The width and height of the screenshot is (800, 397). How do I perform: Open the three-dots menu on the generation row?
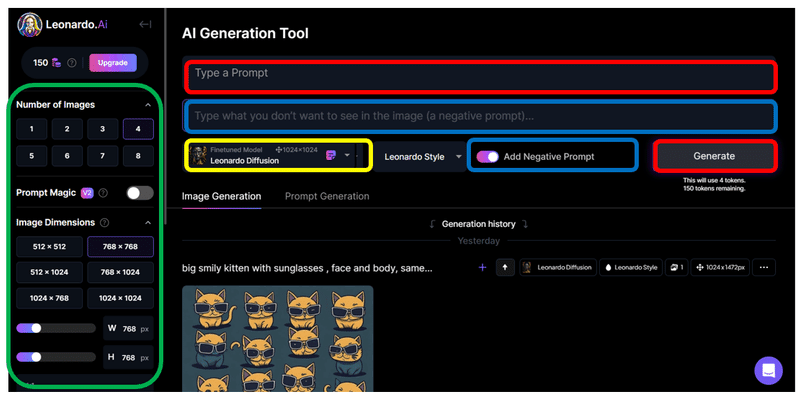tap(764, 267)
